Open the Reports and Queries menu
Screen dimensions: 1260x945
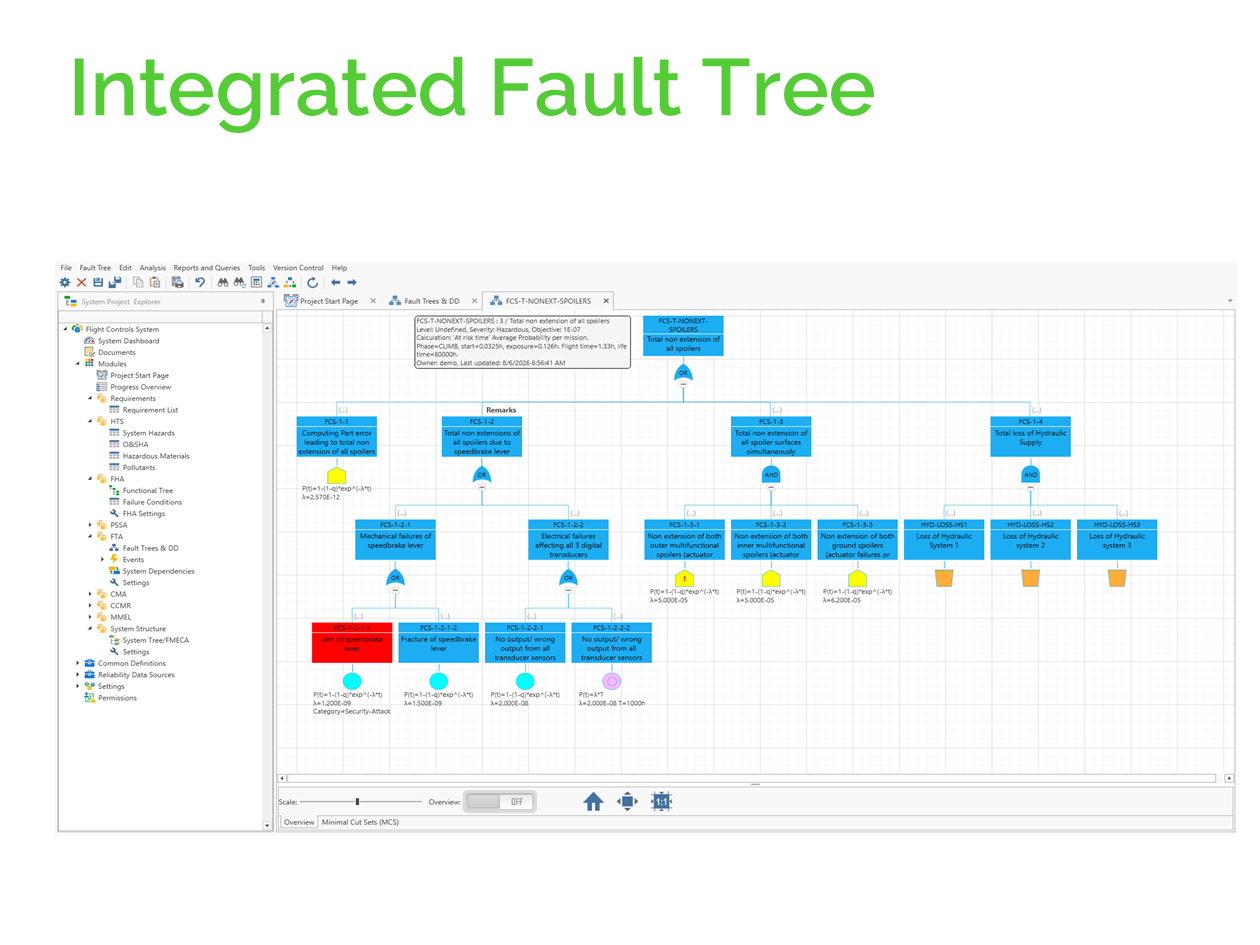207,268
